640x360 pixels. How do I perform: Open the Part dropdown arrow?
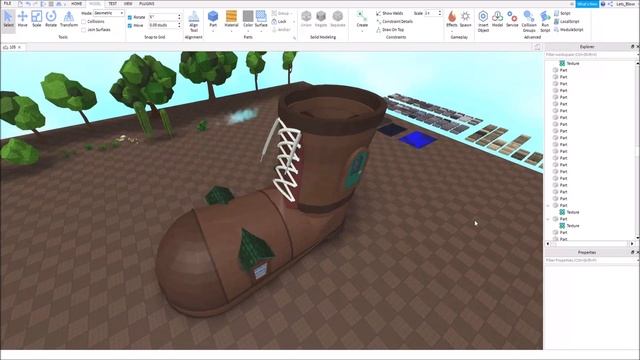click(213, 31)
